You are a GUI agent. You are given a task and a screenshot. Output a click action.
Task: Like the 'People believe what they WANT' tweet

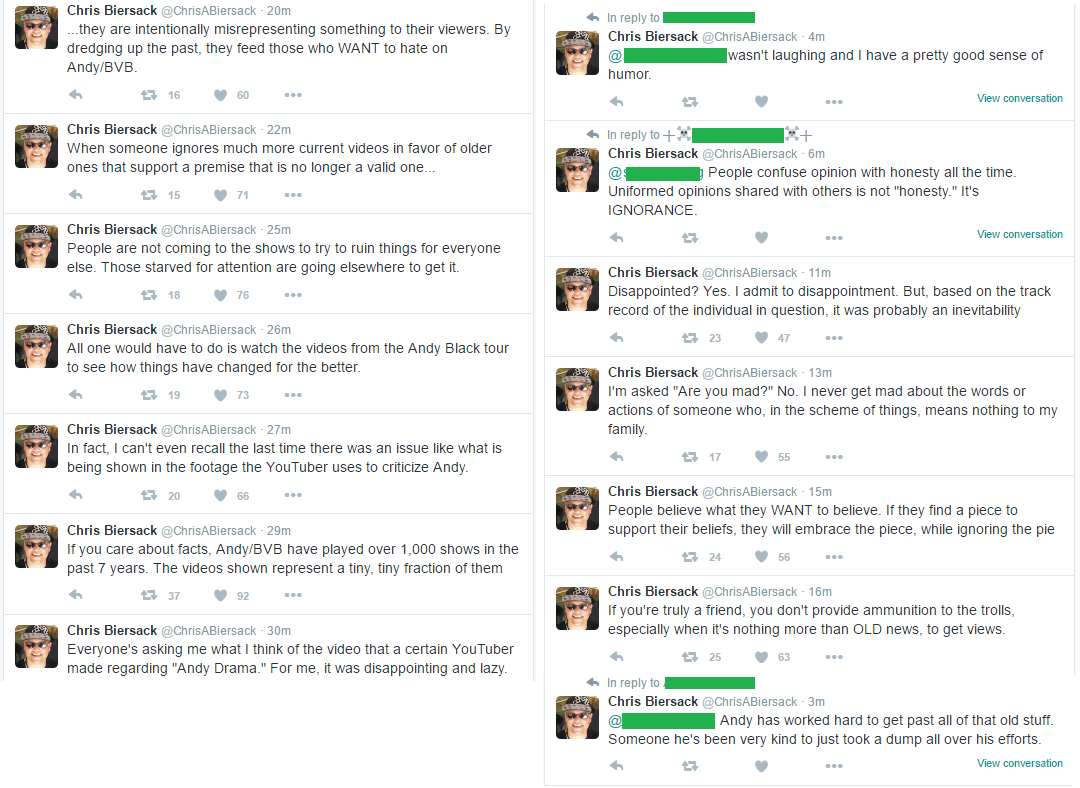pyautogui.click(x=761, y=557)
